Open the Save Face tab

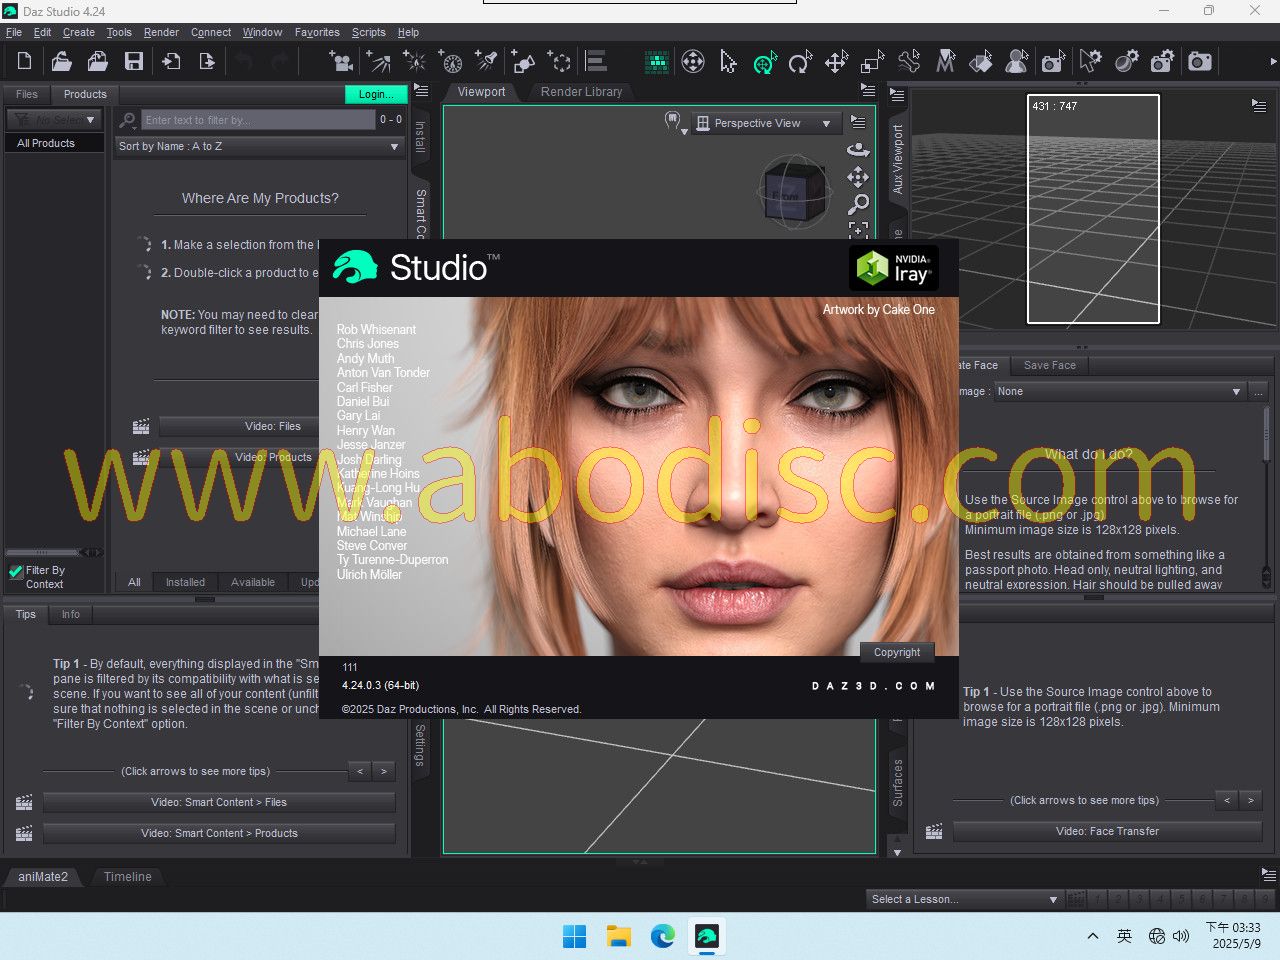pos(1050,365)
